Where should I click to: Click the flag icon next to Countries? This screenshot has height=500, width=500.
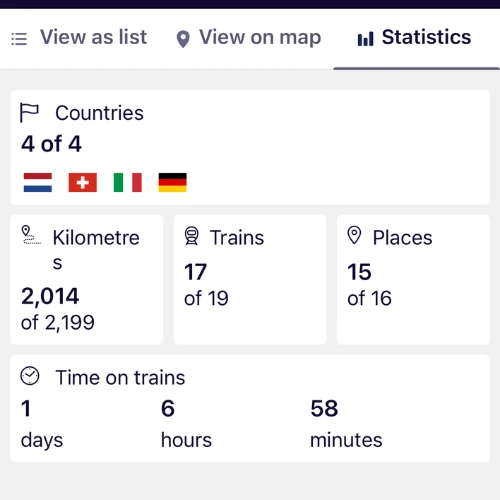29,113
